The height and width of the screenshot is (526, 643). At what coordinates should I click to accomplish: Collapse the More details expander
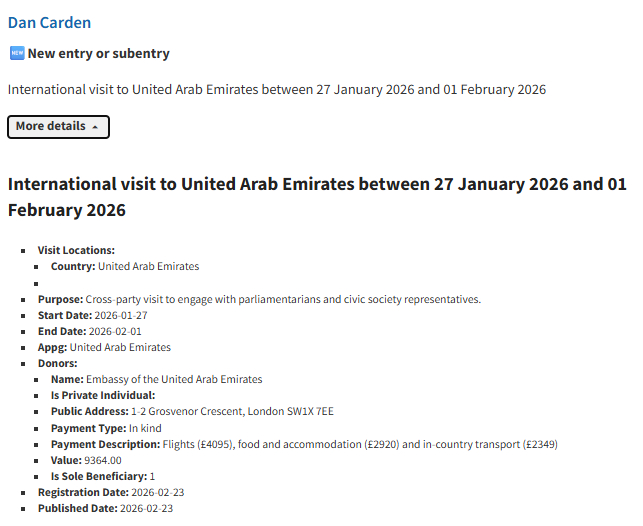[58, 127]
